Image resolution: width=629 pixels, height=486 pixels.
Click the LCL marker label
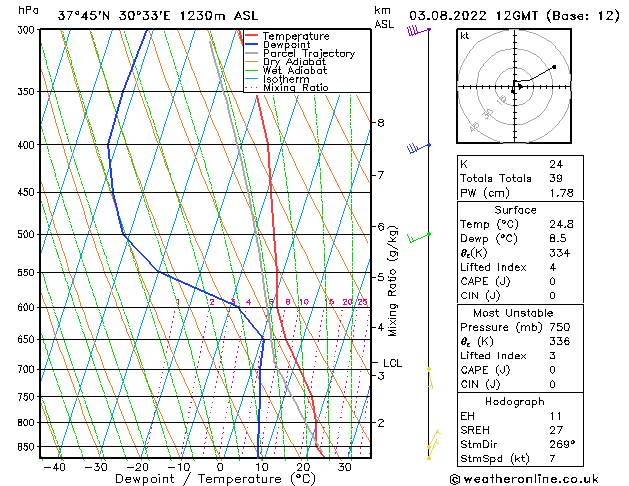point(392,363)
